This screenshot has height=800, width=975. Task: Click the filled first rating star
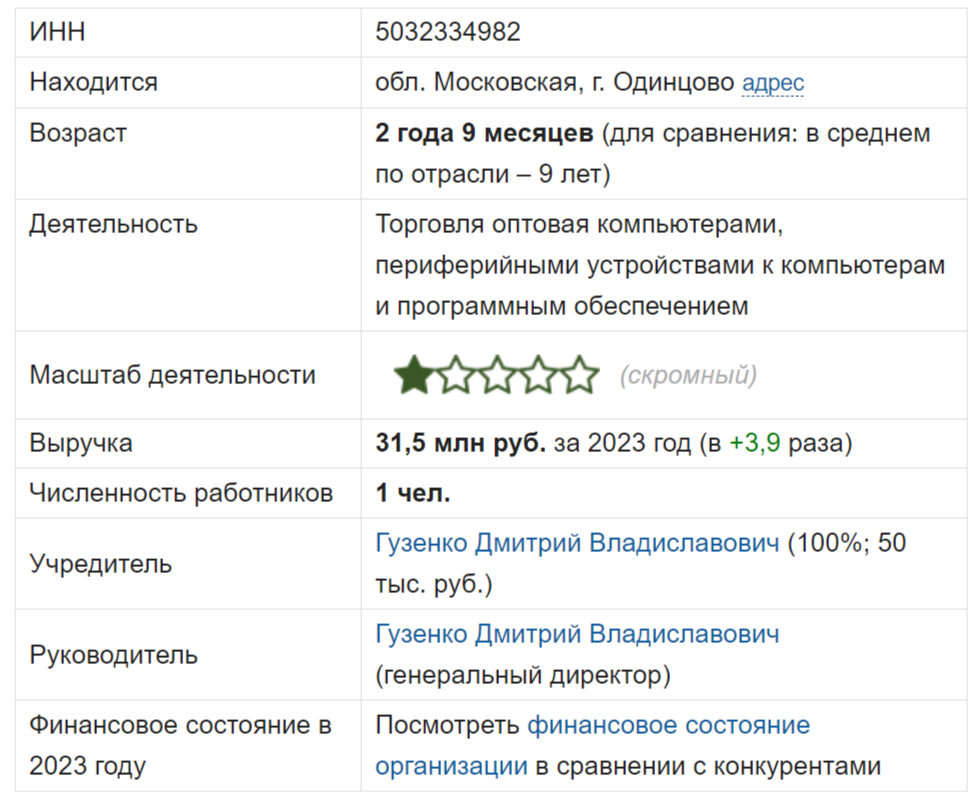413,376
